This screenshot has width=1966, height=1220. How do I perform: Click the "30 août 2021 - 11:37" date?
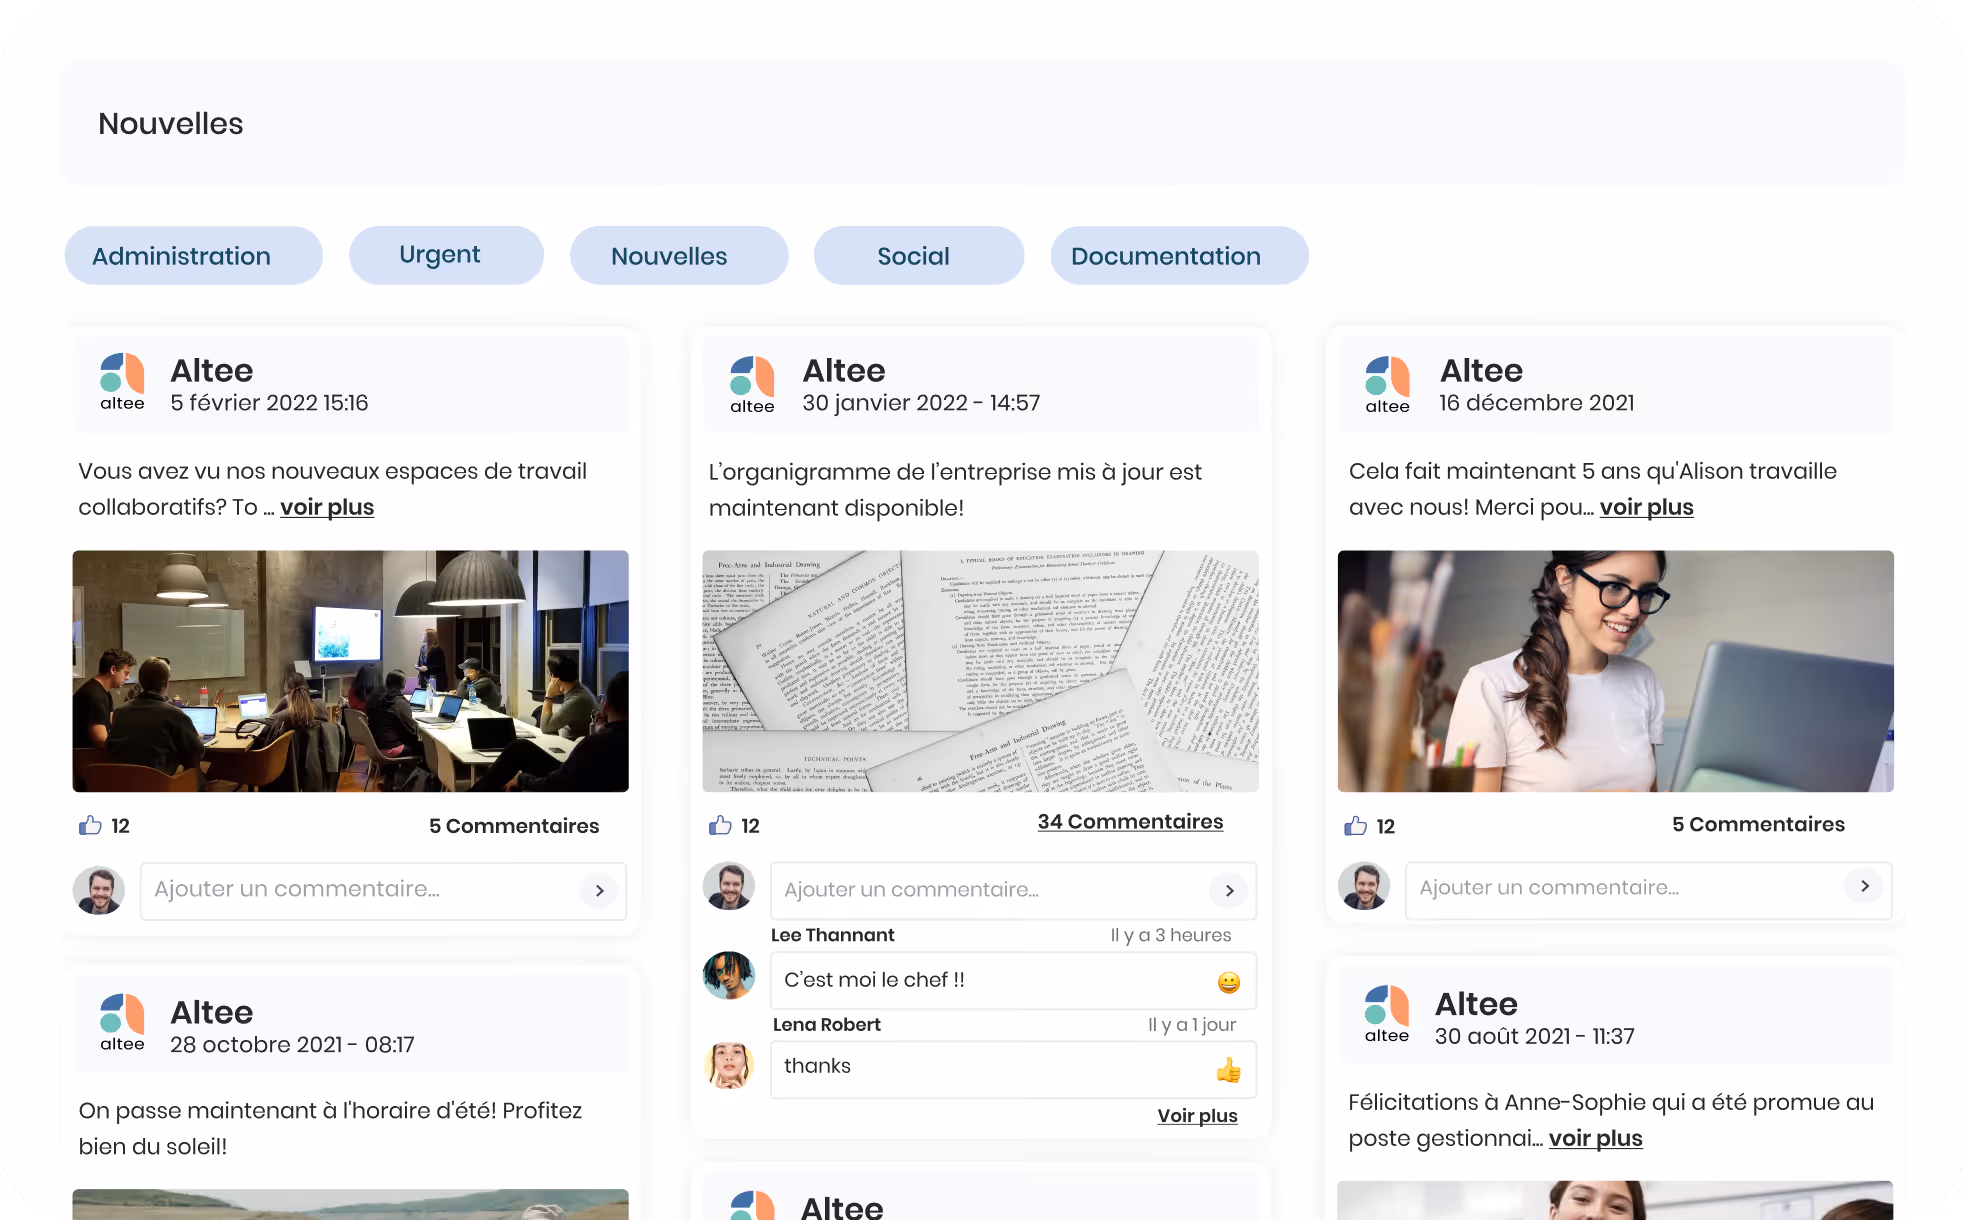point(1534,1036)
